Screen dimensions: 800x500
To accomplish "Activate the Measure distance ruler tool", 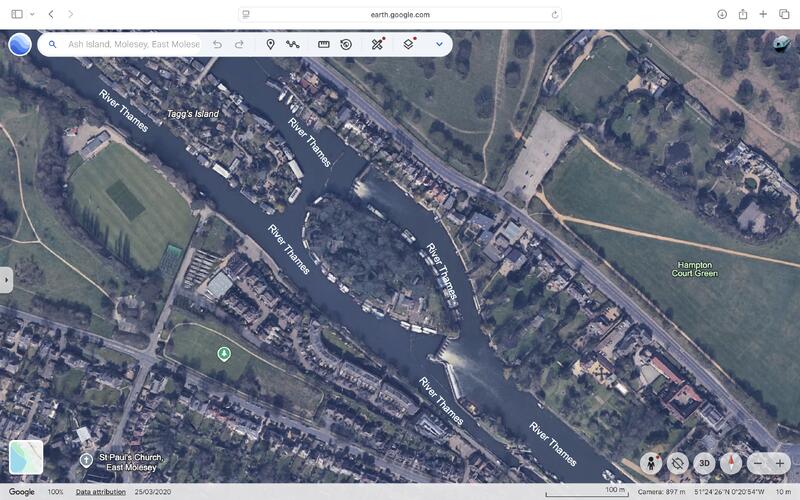I will tap(324, 44).
